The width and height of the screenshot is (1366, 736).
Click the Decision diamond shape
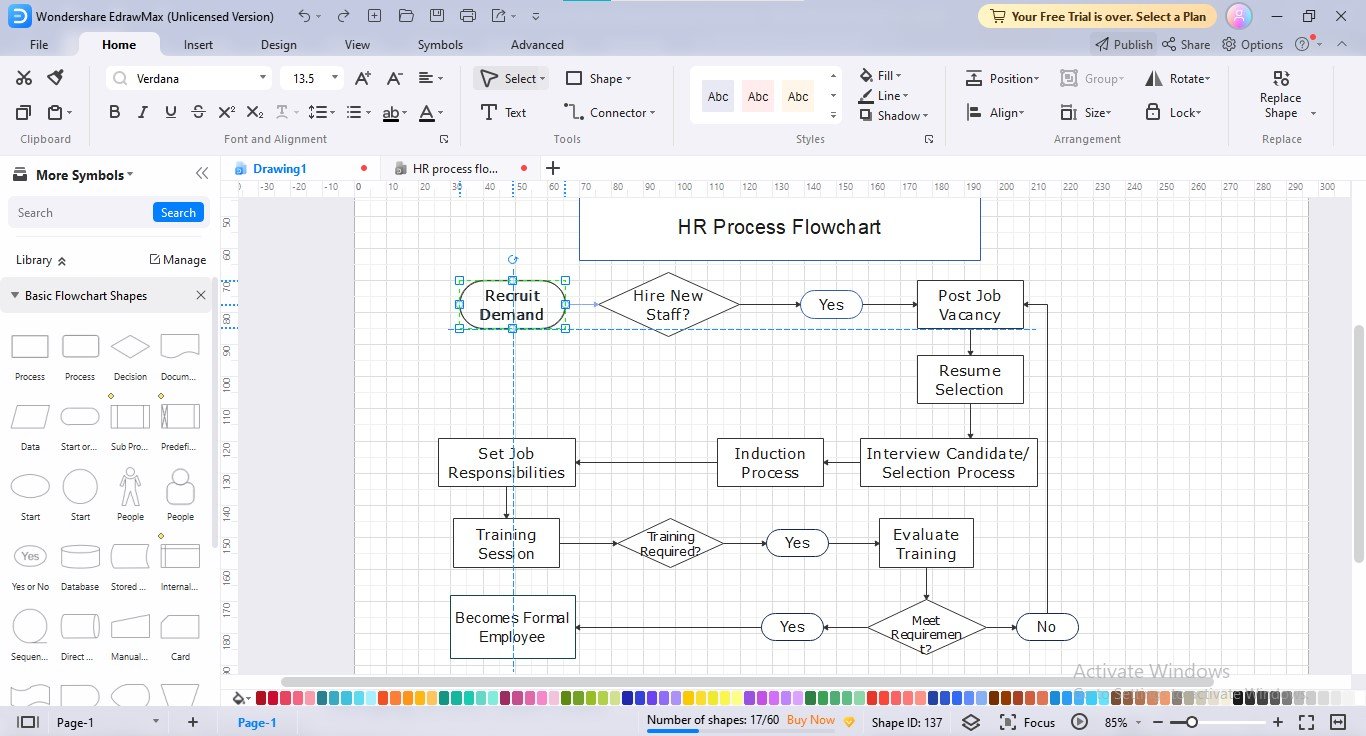click(x=130, y=347)
